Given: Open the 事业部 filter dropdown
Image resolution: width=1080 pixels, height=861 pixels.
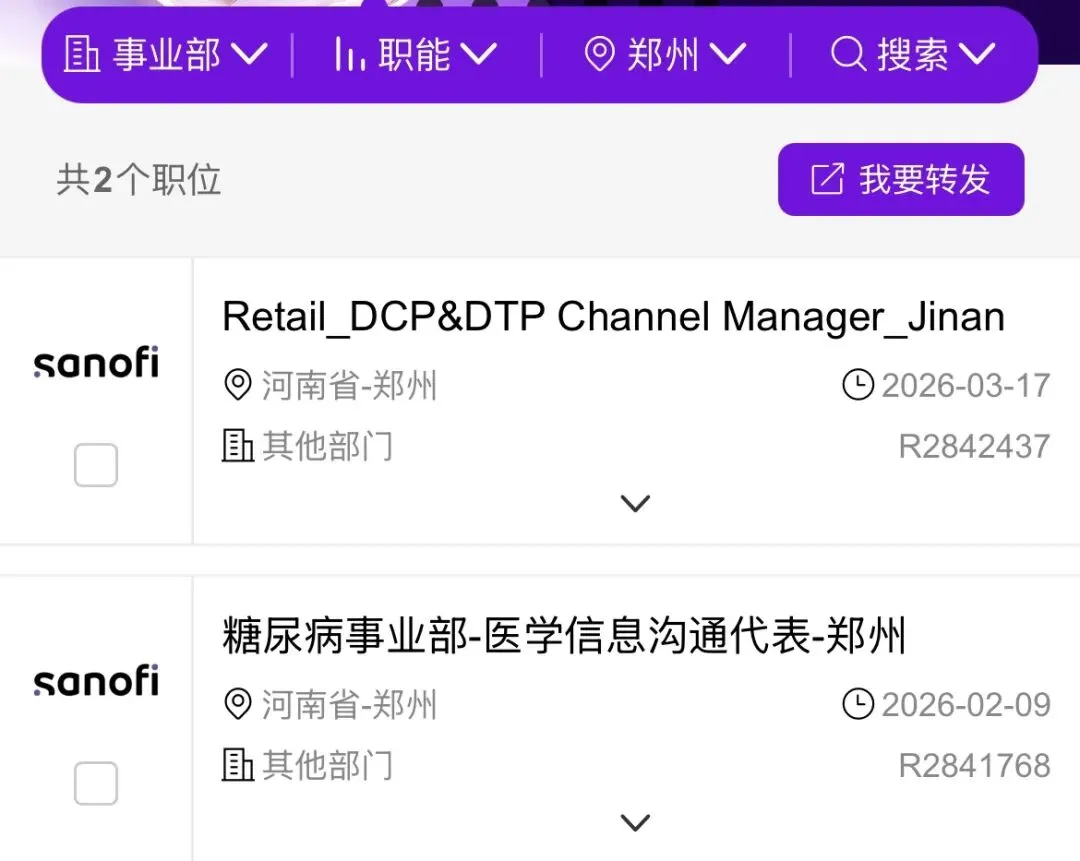Looking at the screenshot, I should coord(166,54).
